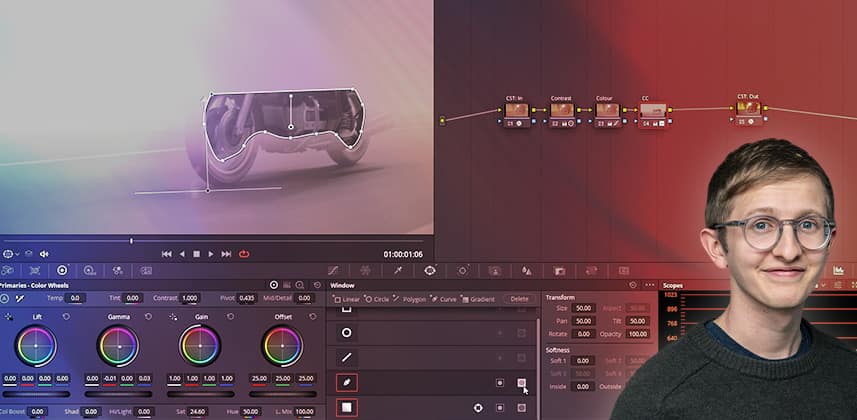The image size is (857, 420).
Task: Add a Linear window
Action: tap(347, 299)
